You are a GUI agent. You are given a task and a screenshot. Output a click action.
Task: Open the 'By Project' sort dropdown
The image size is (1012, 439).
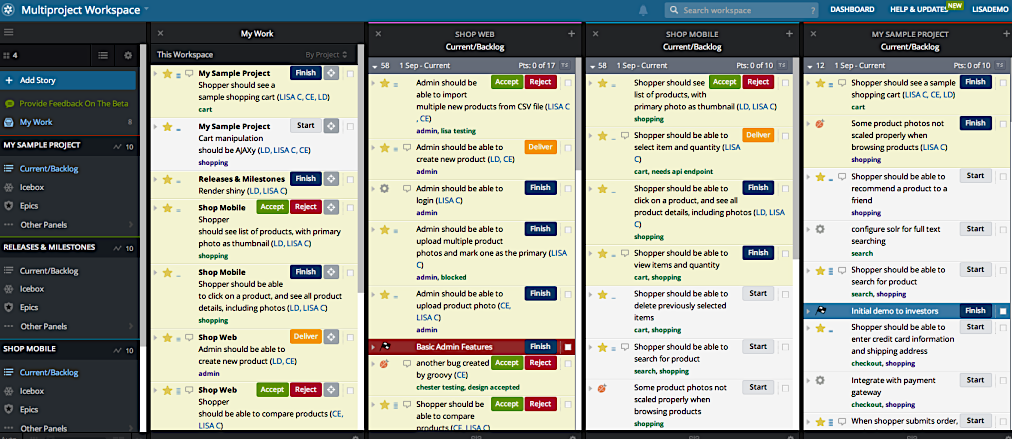click(326, 54)
